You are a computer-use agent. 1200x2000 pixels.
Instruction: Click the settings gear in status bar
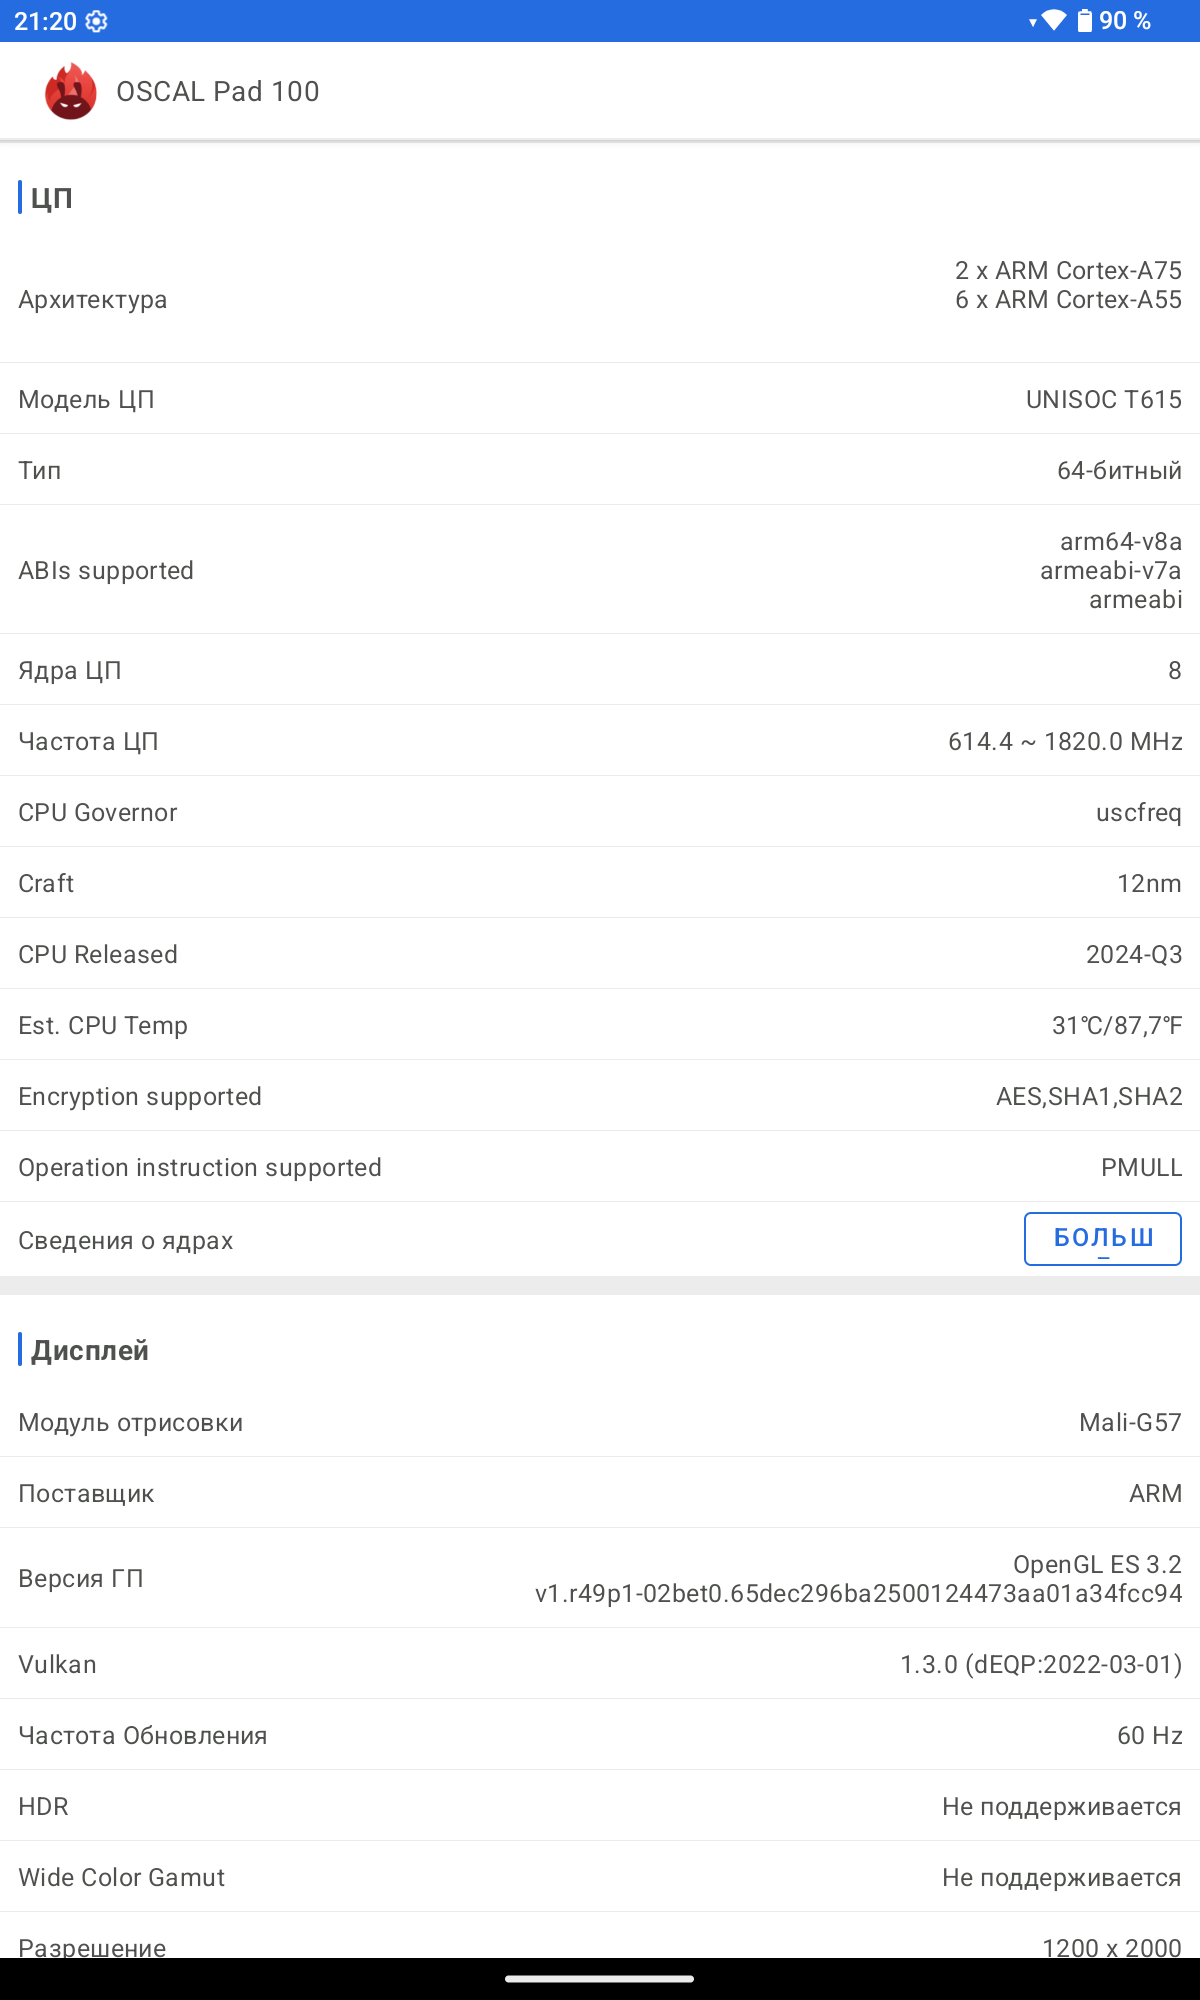point(96,21)
